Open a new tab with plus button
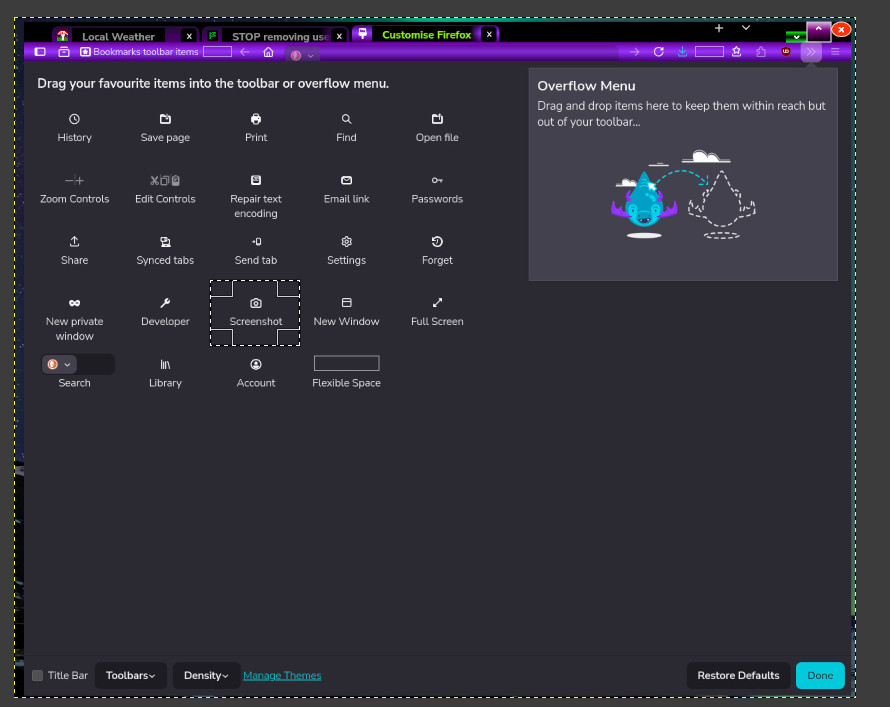The height and width of the screenshot is (707, 890). click(719, 28)
